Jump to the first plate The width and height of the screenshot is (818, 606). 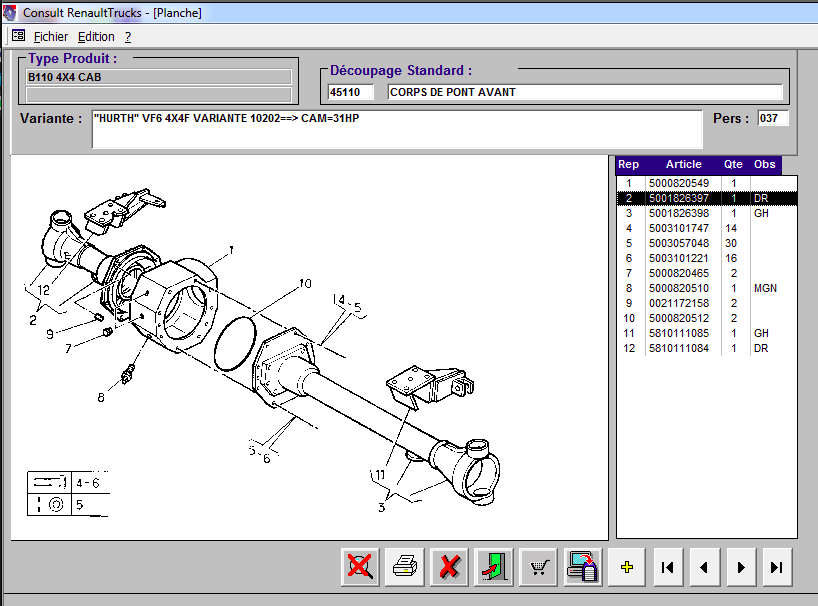click(667, 567)
